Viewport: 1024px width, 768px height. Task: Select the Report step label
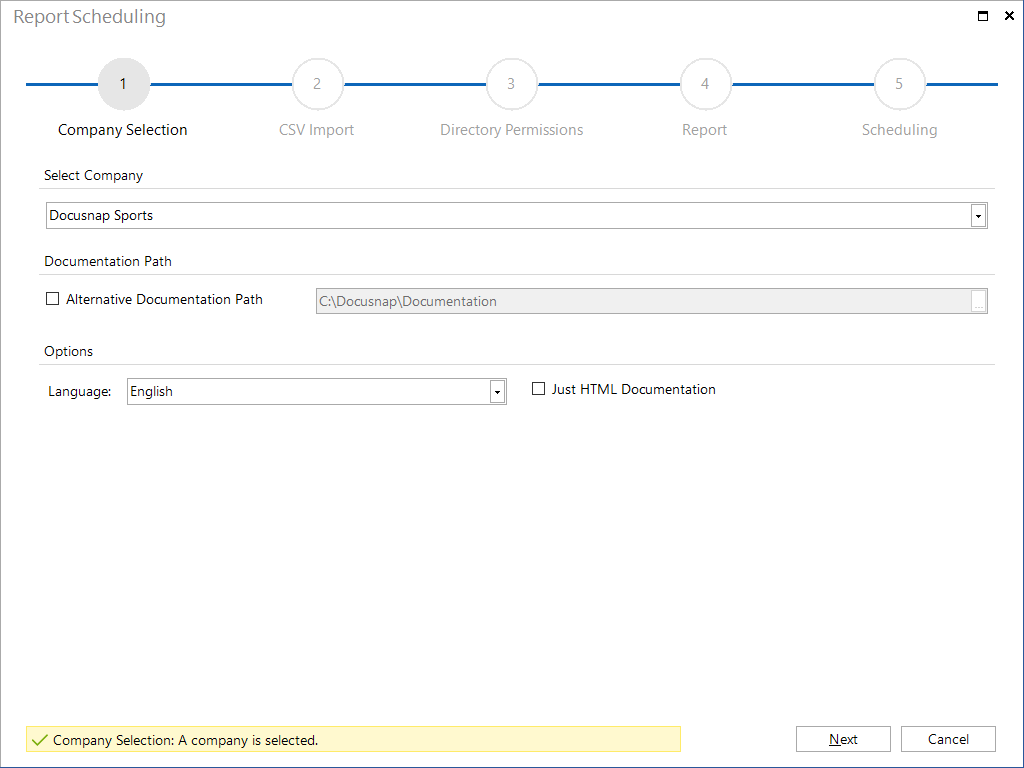tap(705, 130)
